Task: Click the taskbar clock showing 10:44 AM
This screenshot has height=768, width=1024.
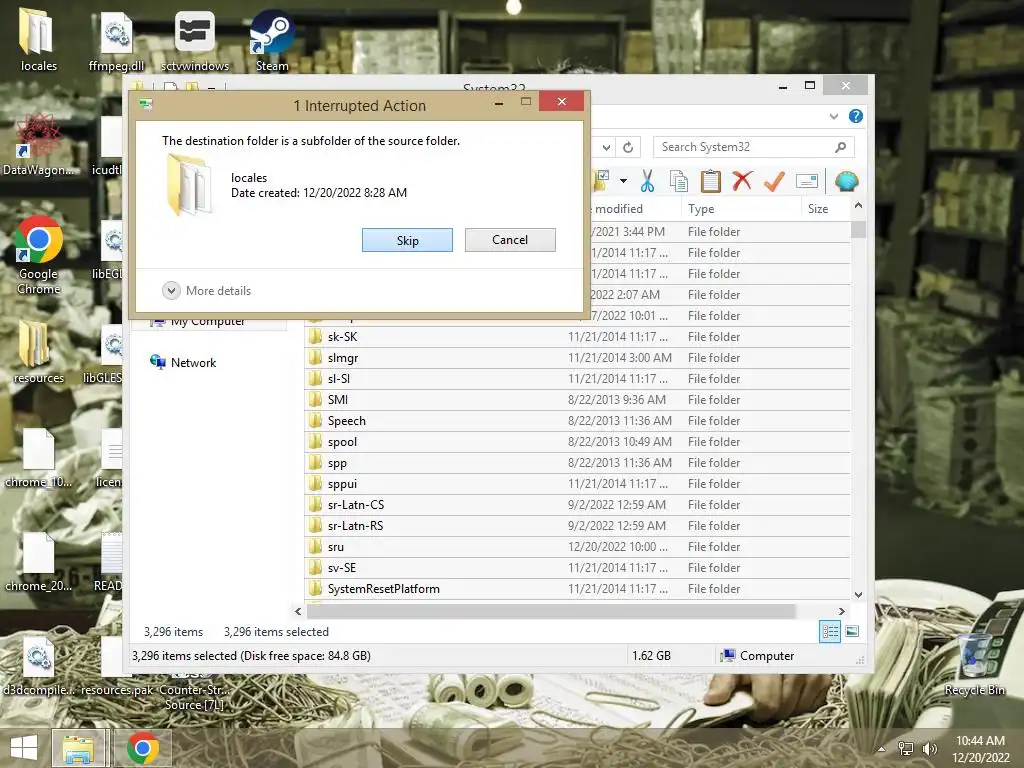Action: click(x=980, y=749)
